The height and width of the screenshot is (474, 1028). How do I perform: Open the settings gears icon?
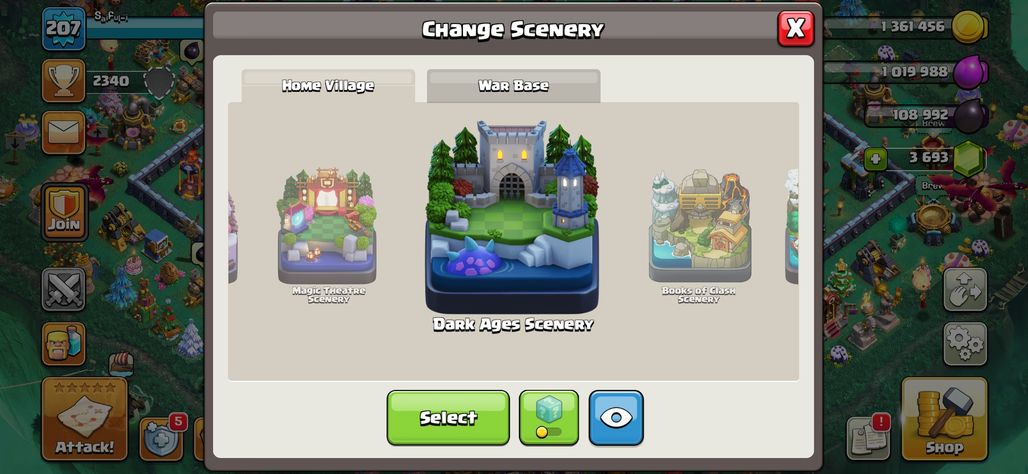[x=965, y=344]
